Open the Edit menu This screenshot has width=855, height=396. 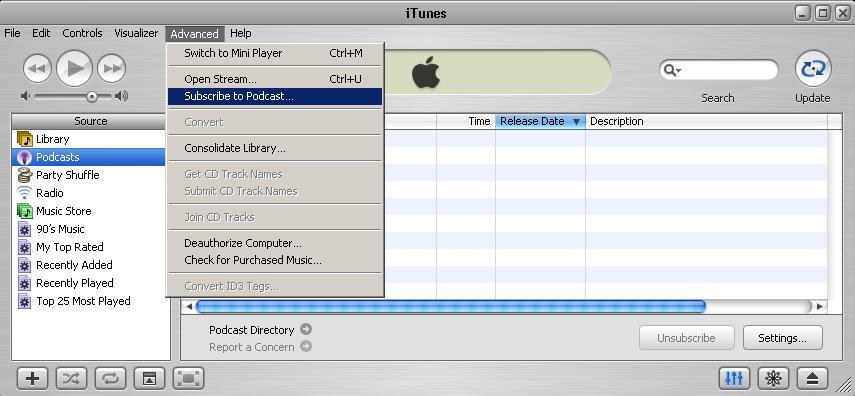41,33
